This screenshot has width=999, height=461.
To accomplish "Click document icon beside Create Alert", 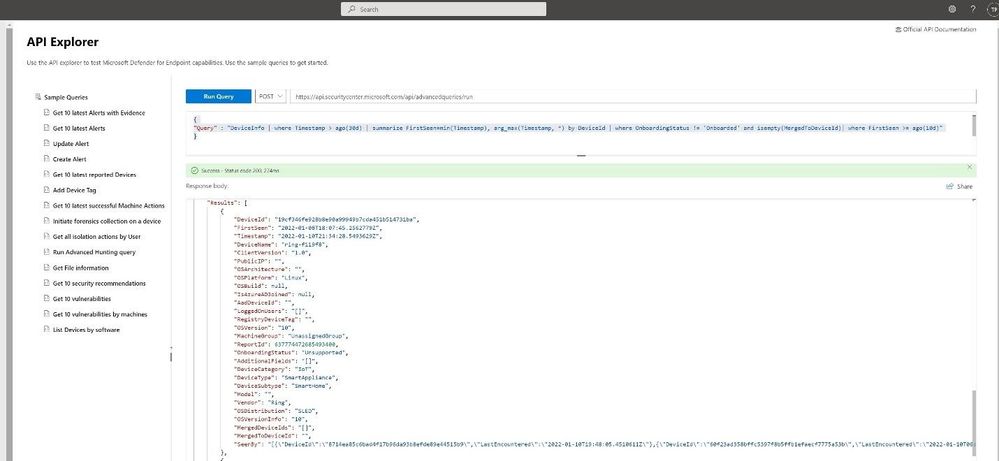I will pyautogui.click(x=47, y=159).
